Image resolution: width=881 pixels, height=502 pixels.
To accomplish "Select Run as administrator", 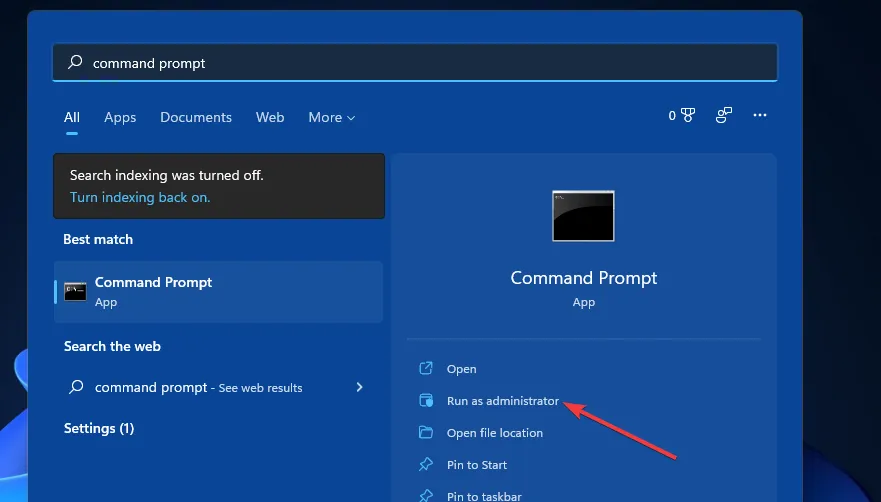I will coord(502,401).
